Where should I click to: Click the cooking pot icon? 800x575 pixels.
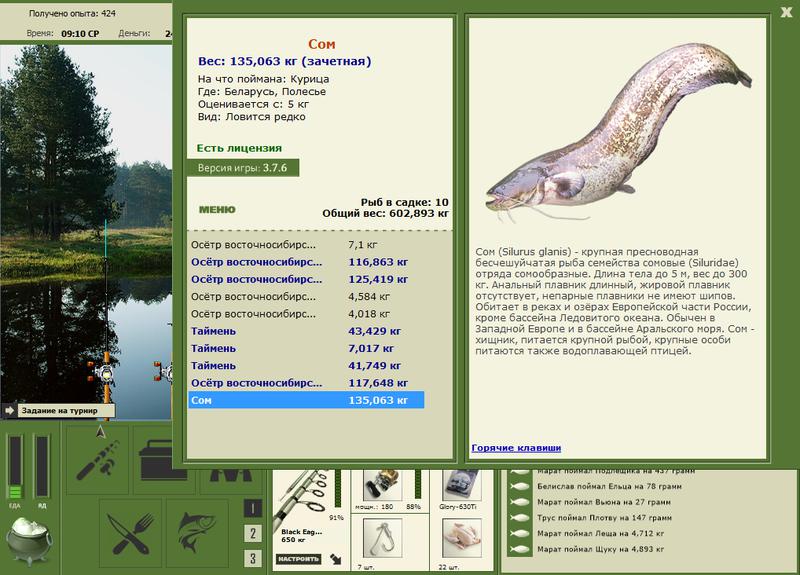29,541
